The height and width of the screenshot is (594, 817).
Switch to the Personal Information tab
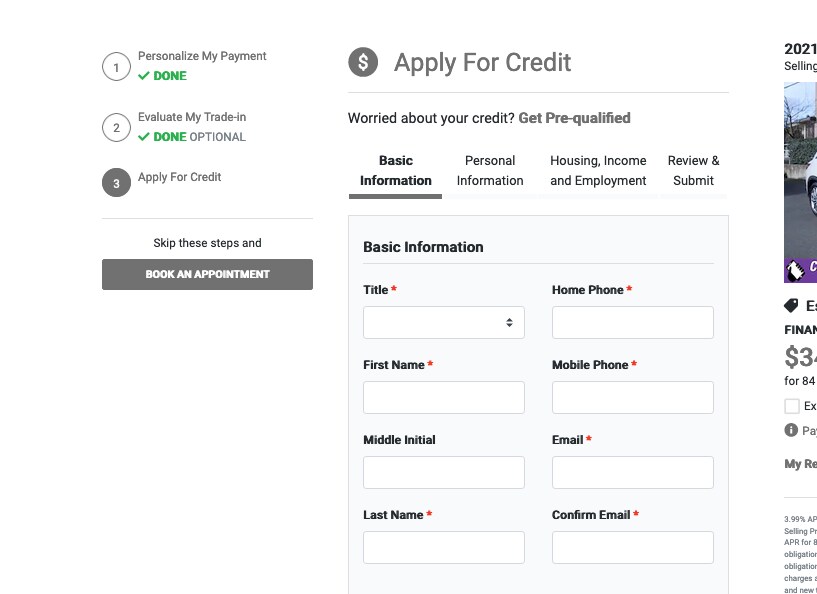[x=490, y=170]
